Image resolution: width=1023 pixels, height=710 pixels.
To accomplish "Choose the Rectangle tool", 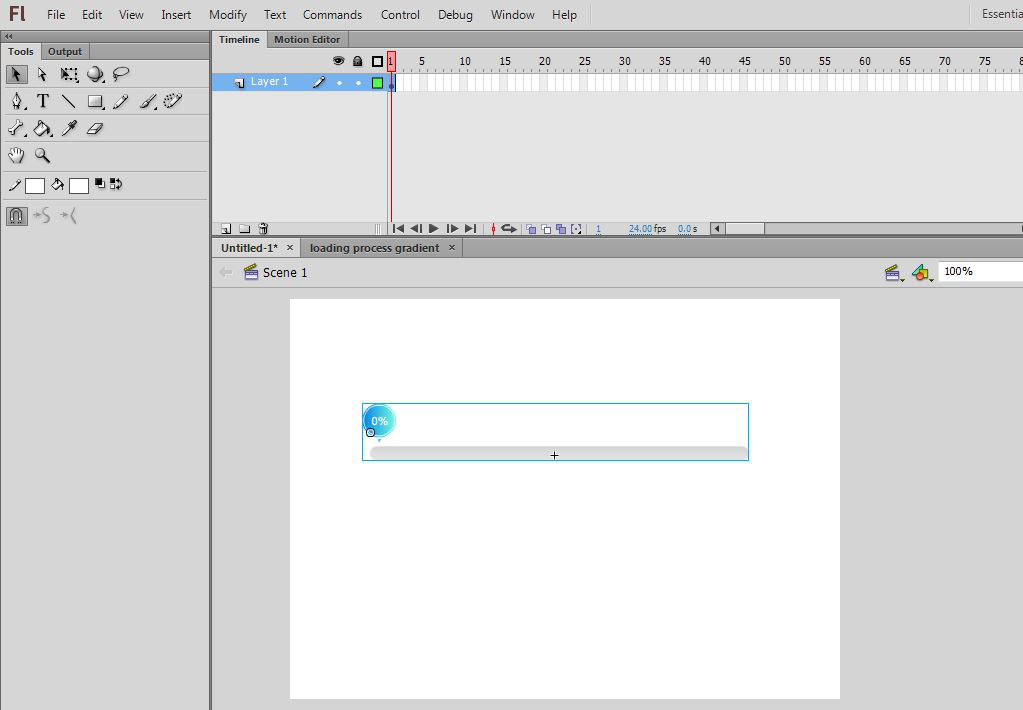I will [96, 101].
